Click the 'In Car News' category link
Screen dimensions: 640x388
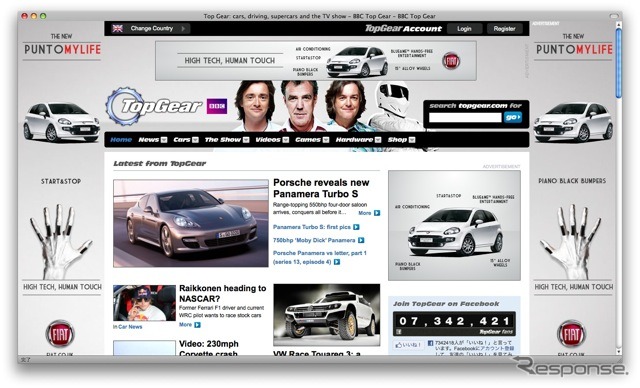(x=128, y=327)
